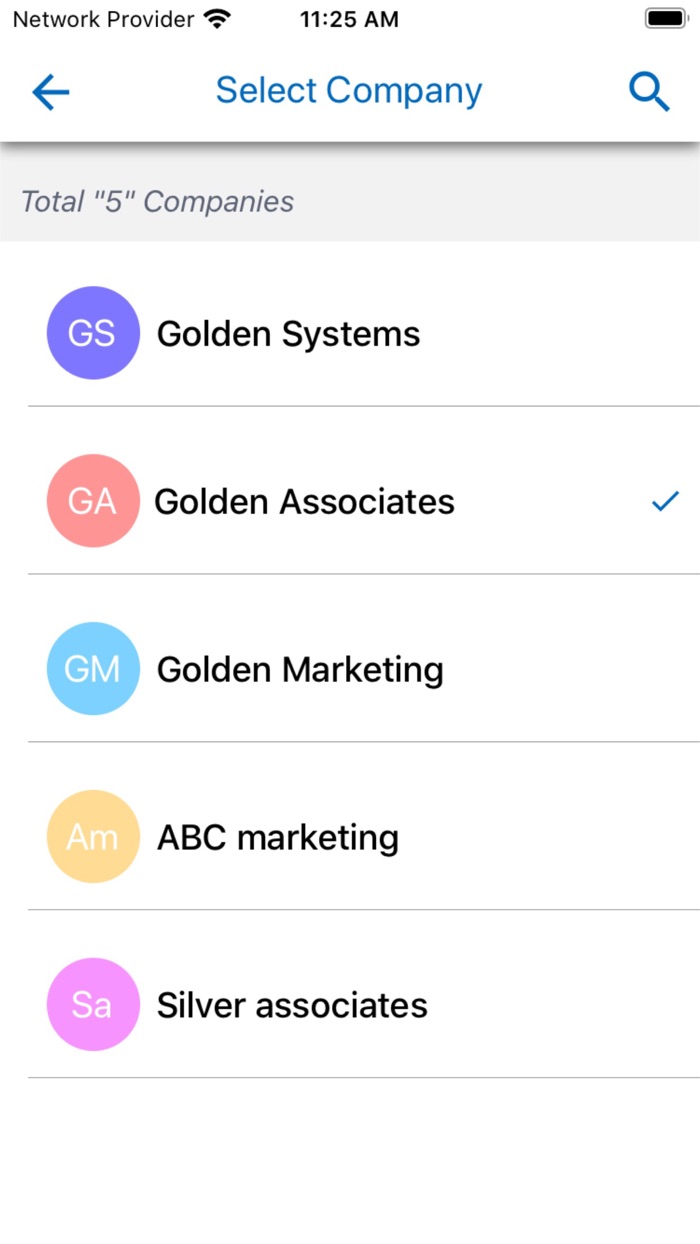Open the search magnifier icon
This screenshot has height=1244, width=700.
[649, 92]
